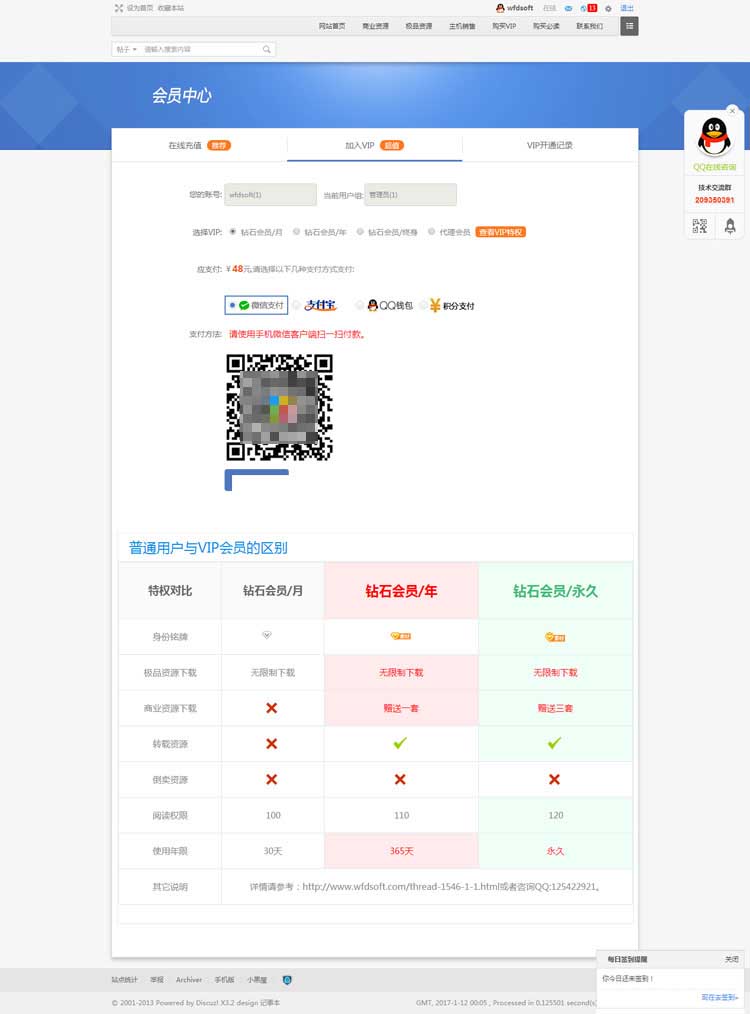Open the hamburger menu in navigation bar
The image size is (750, 1014).
[x=629, y=26]
